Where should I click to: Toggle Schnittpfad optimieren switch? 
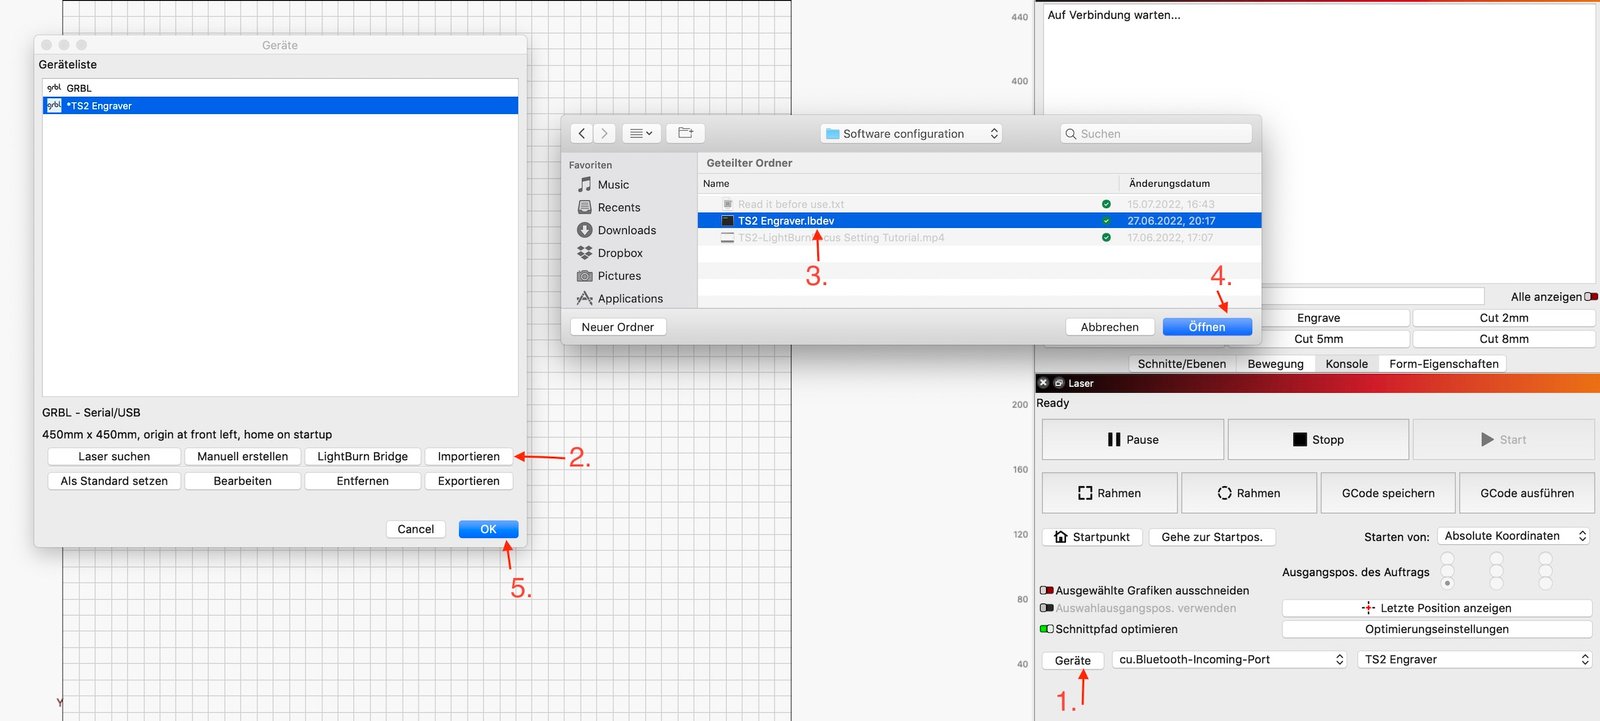coord(1047,629)
